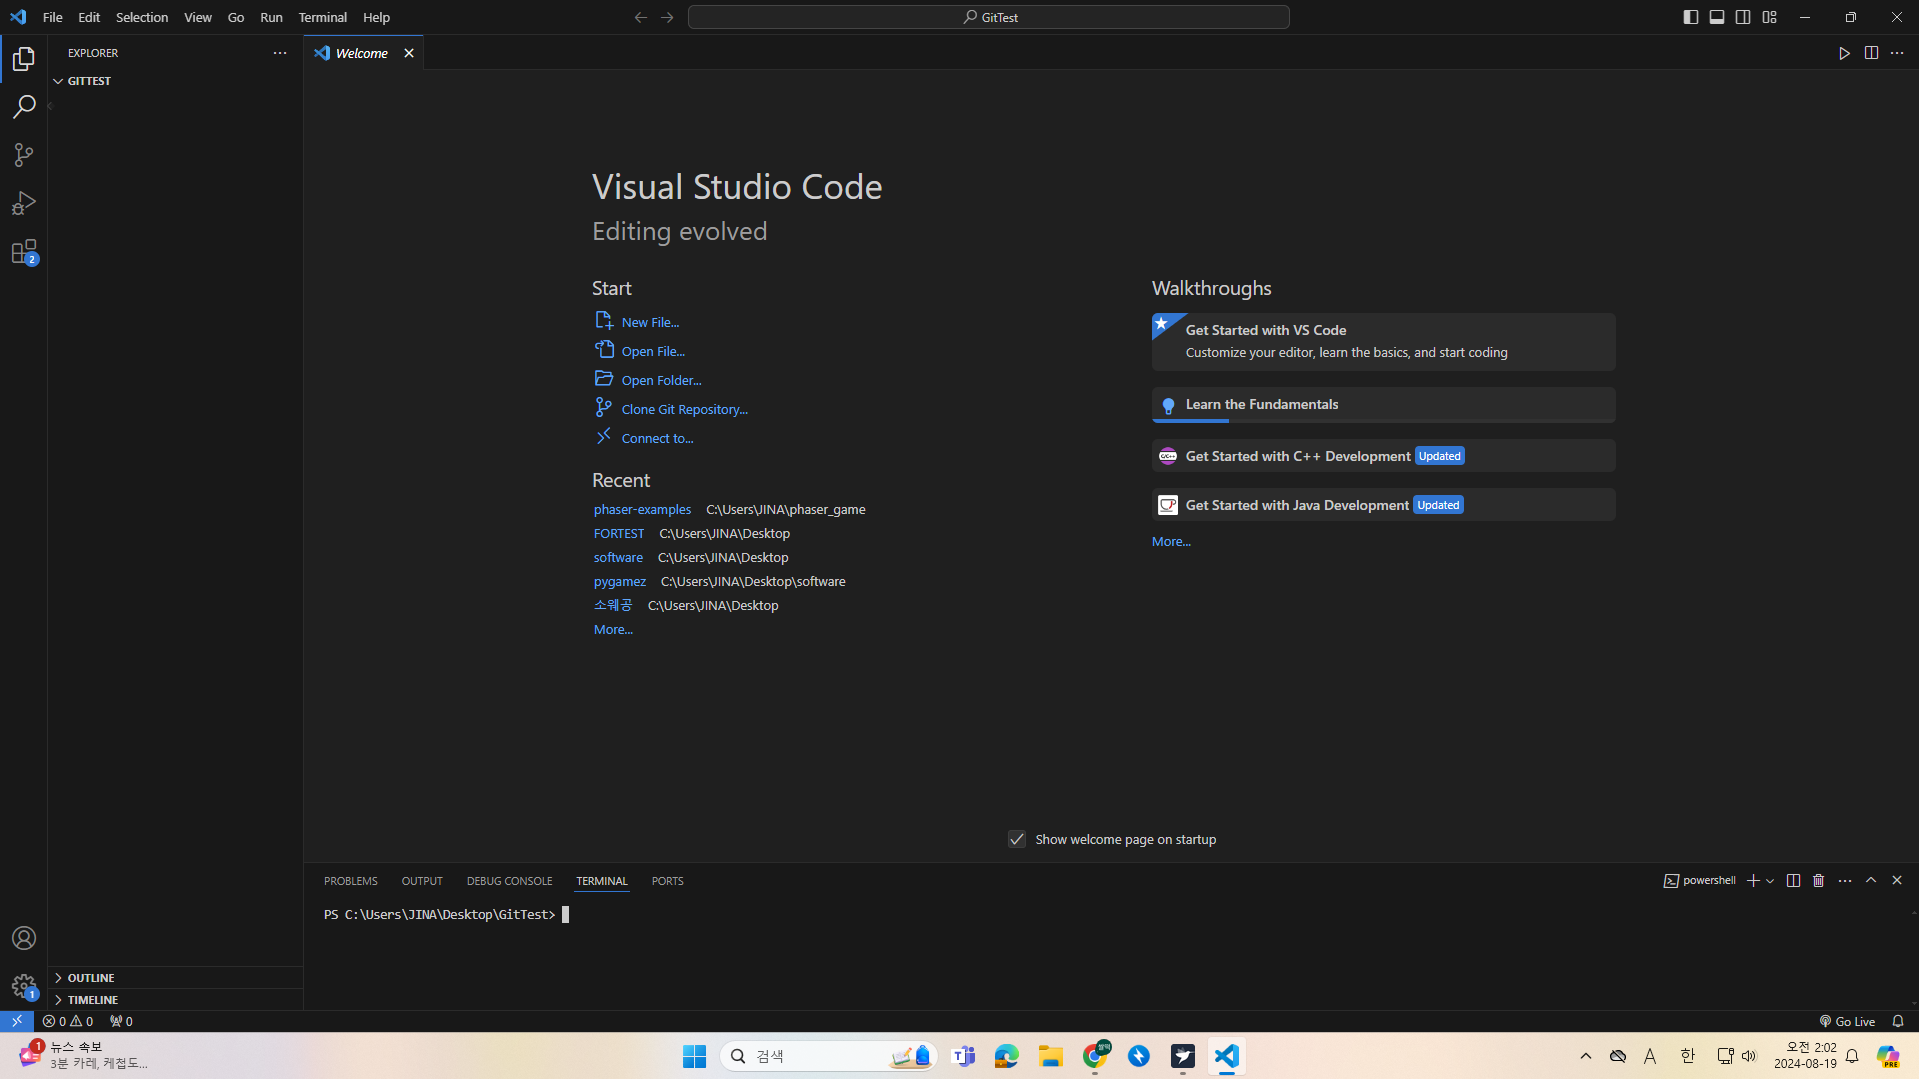Create a new terminal with plus icon
1919x1079 pixels.
[1753, 881]
